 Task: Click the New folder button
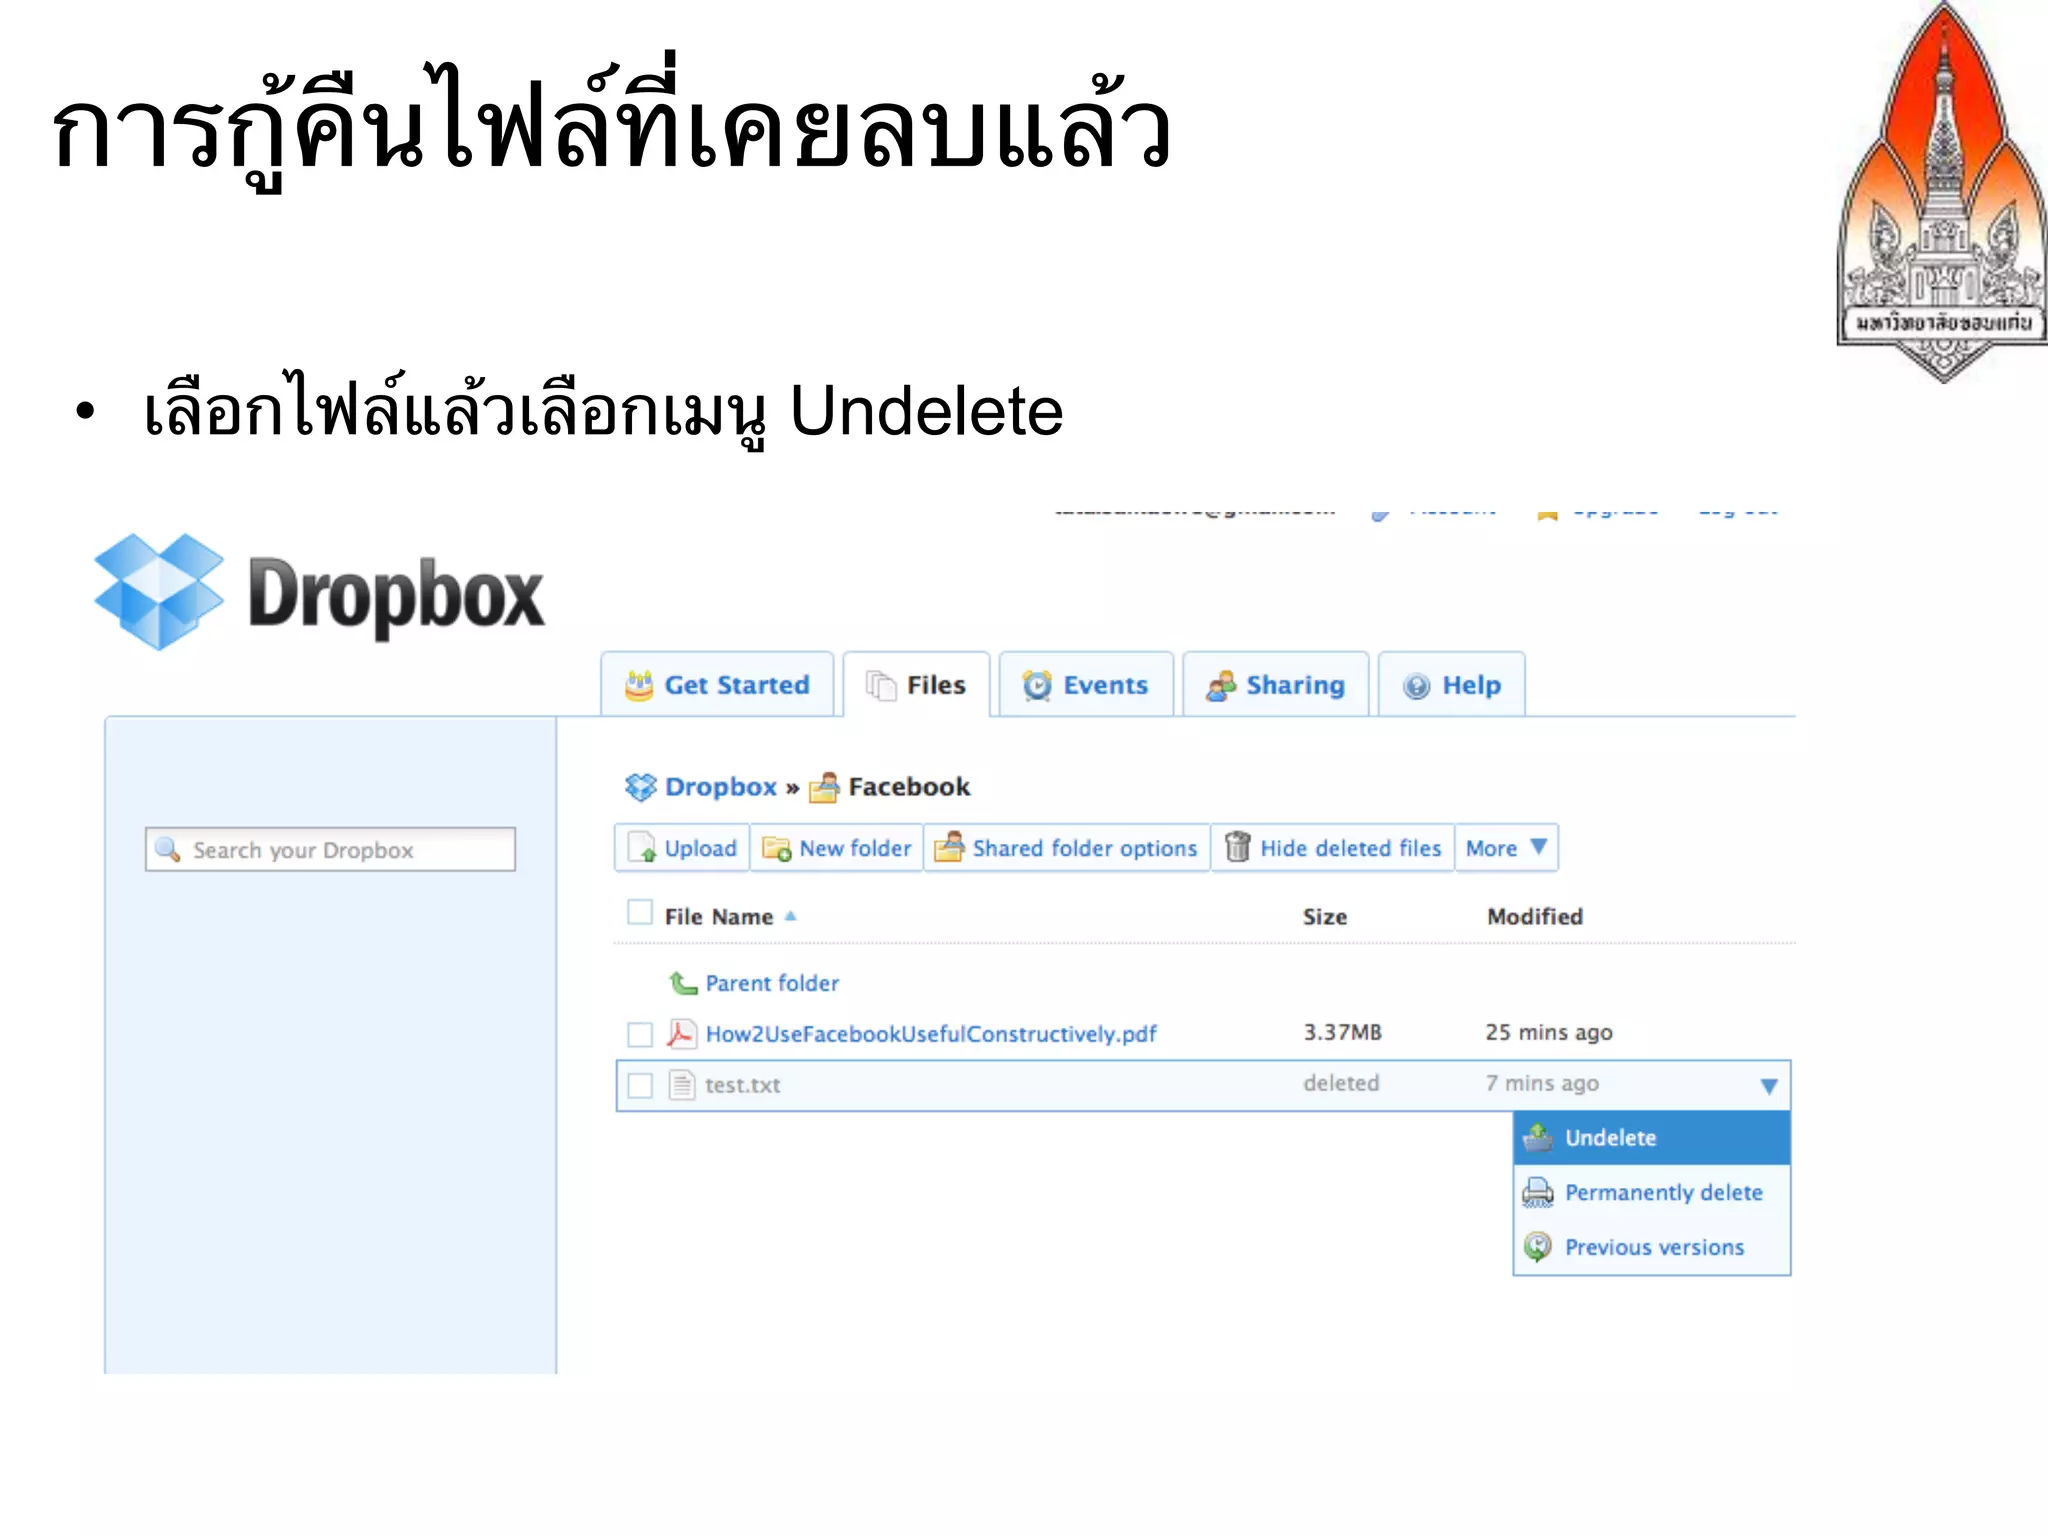[x=837, y=848]
